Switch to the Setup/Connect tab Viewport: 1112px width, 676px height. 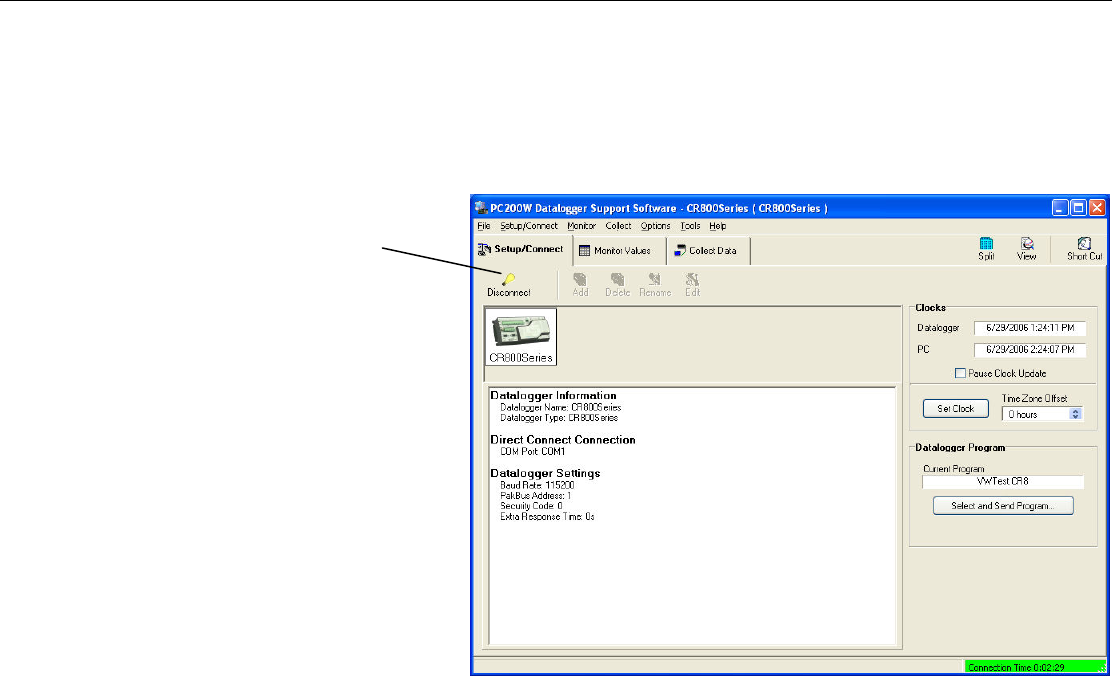(521, 250)
